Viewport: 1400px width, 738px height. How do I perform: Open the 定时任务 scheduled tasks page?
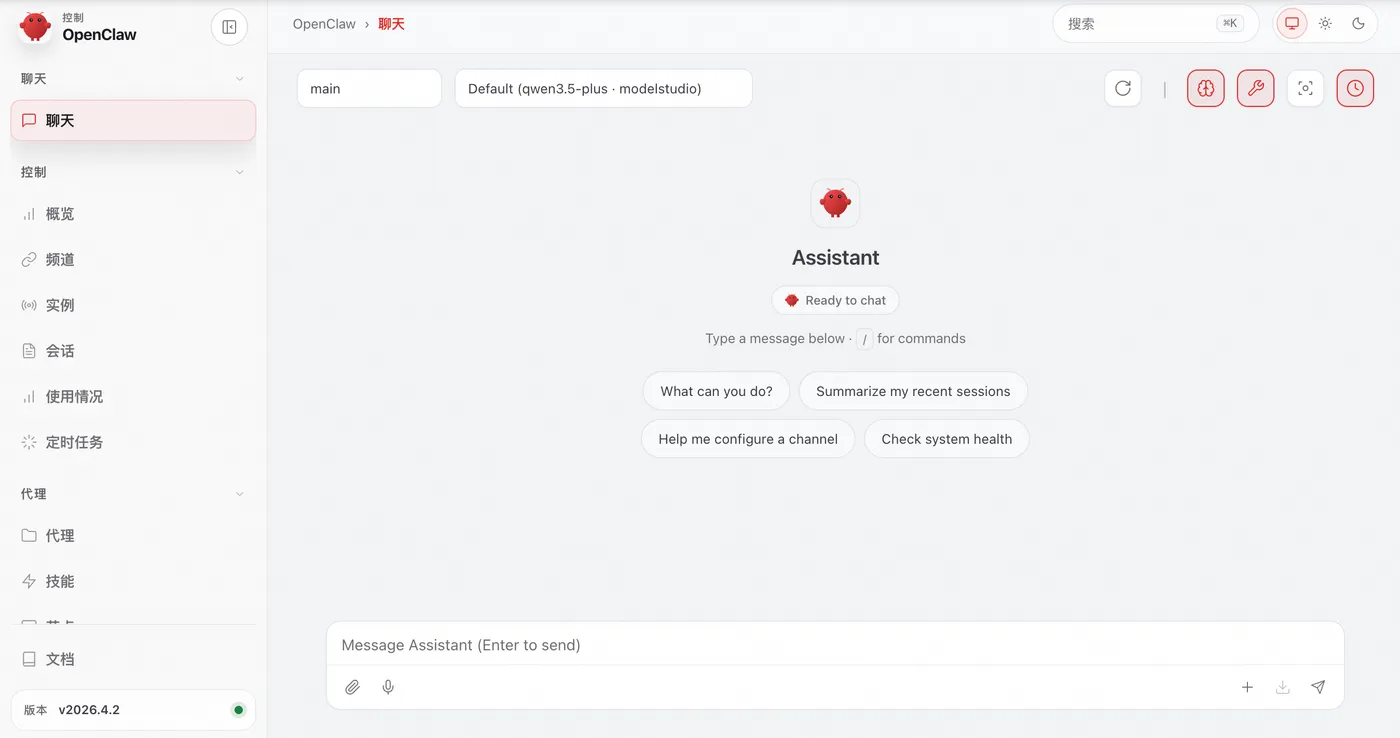pyautogui.click(x=133, y=442)
